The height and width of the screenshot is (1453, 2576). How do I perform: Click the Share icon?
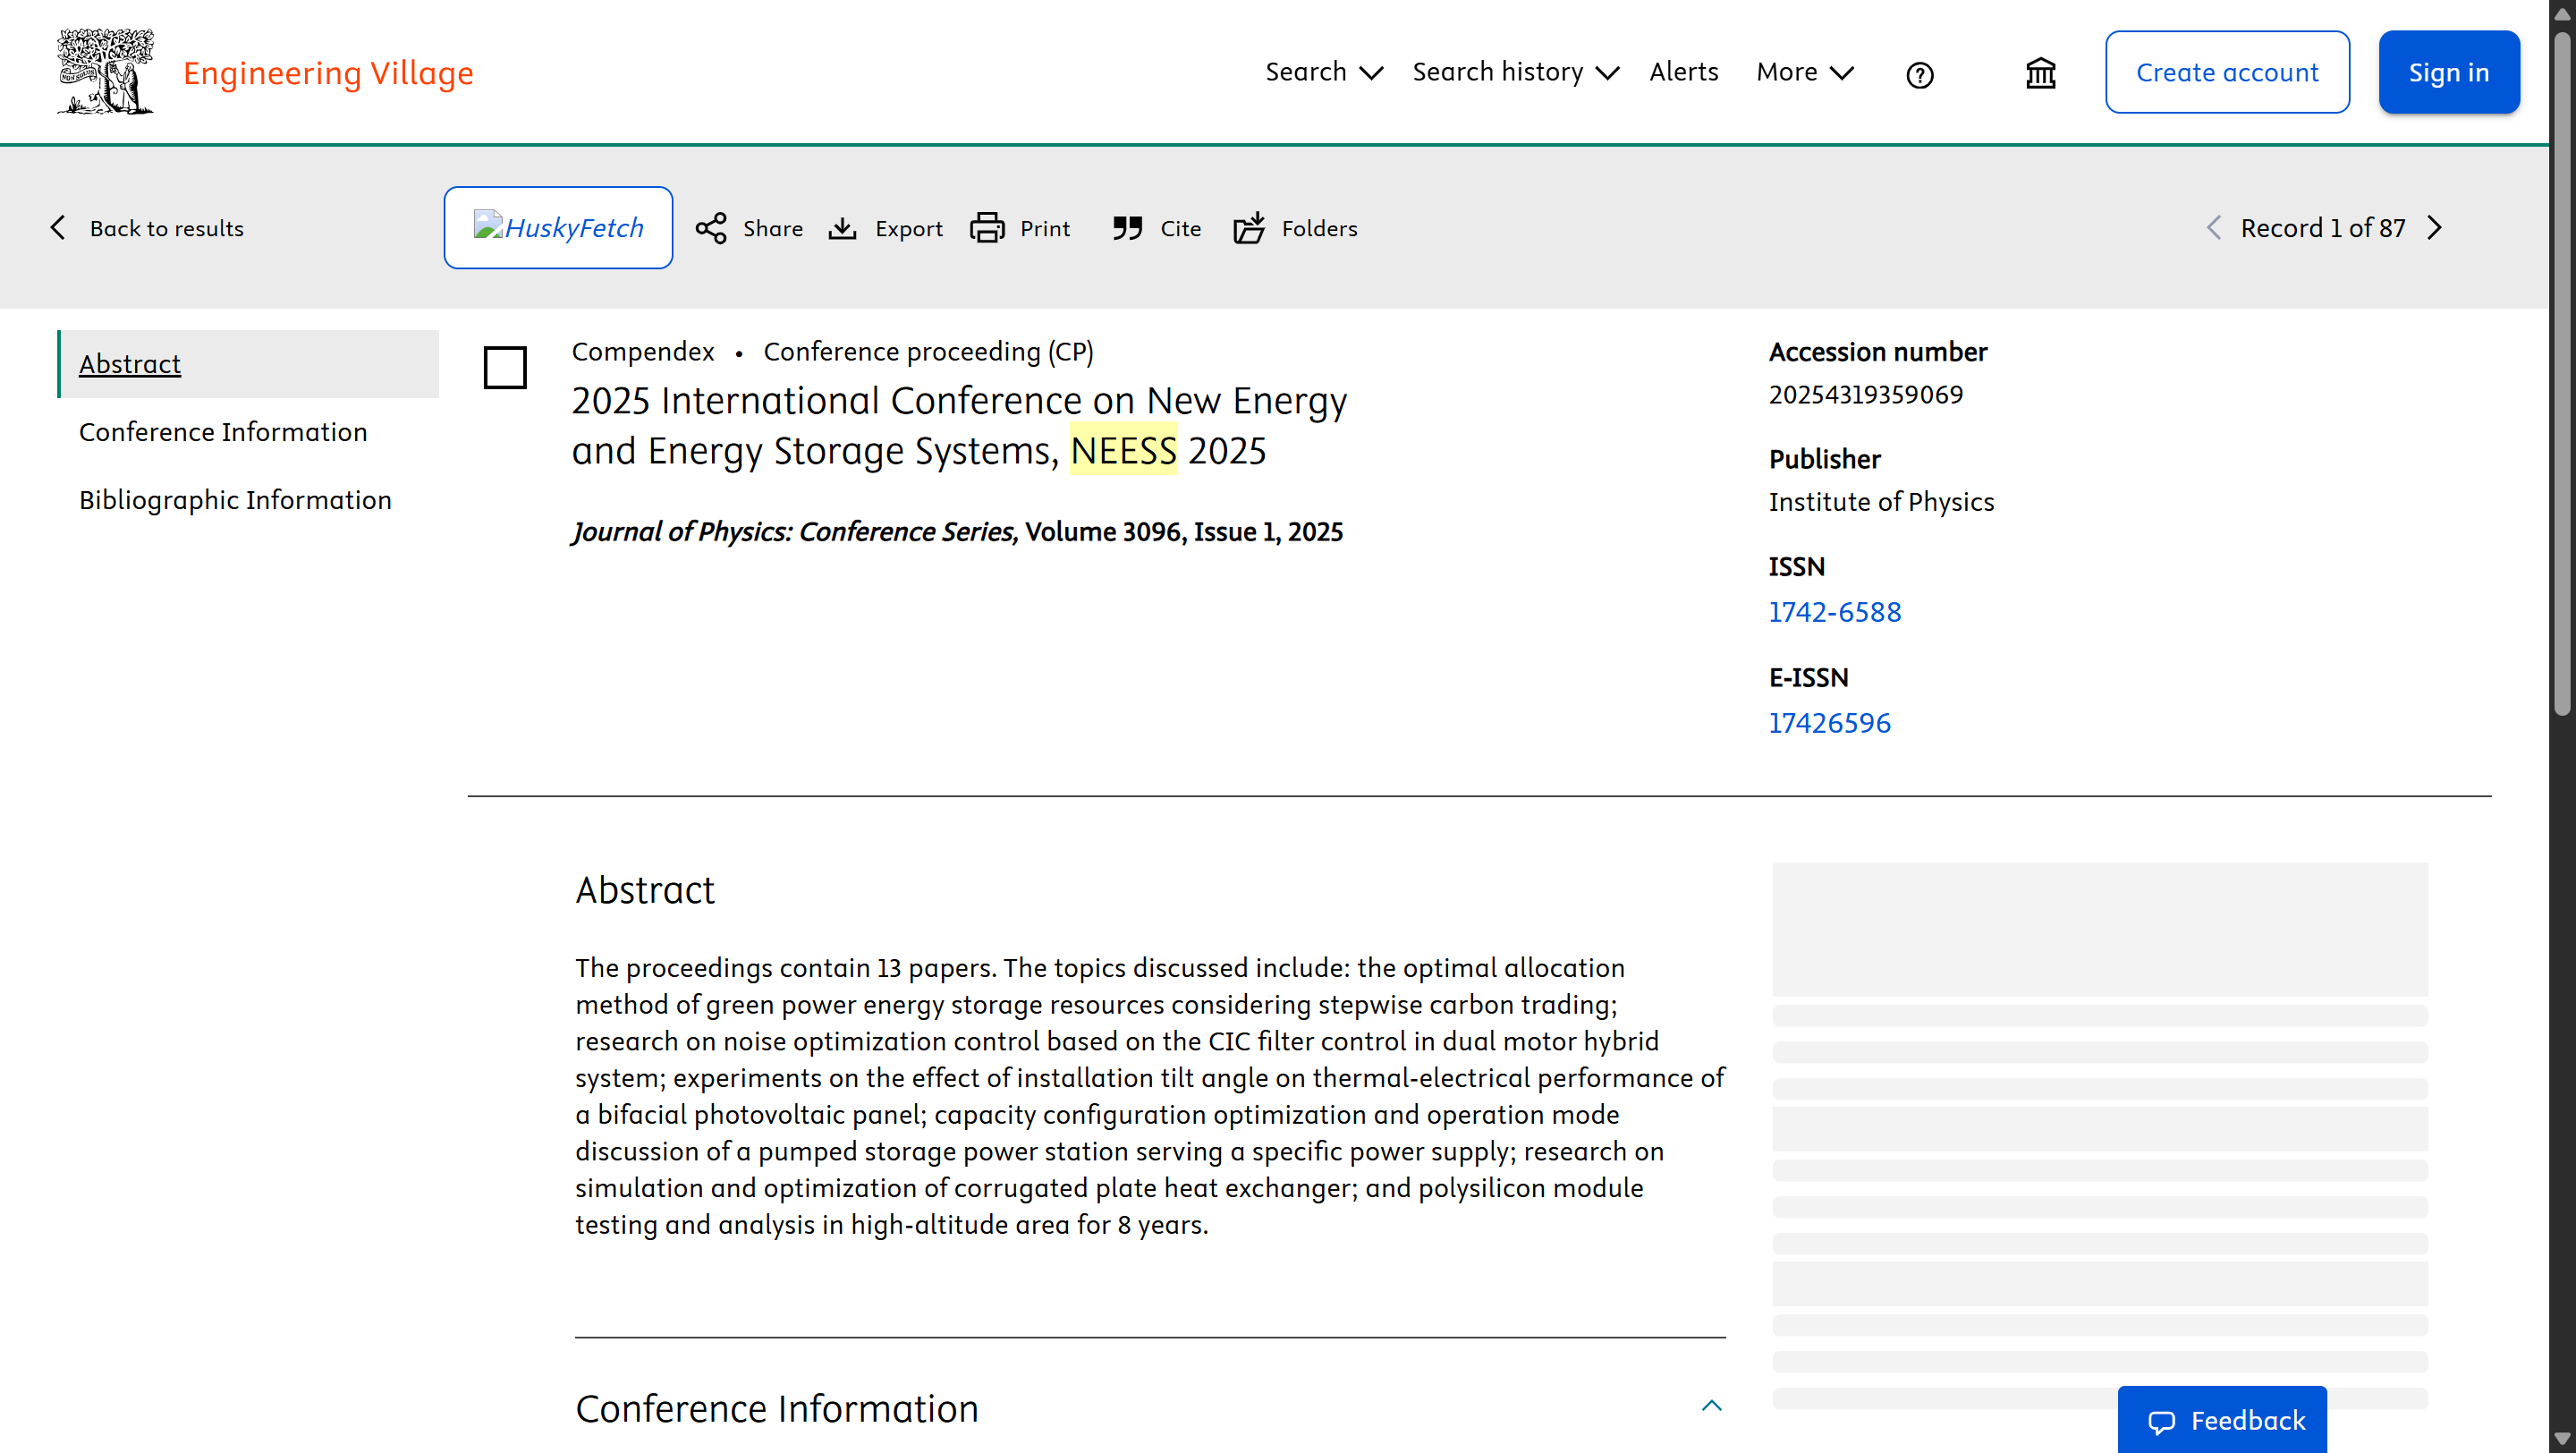tap(711, 228)
